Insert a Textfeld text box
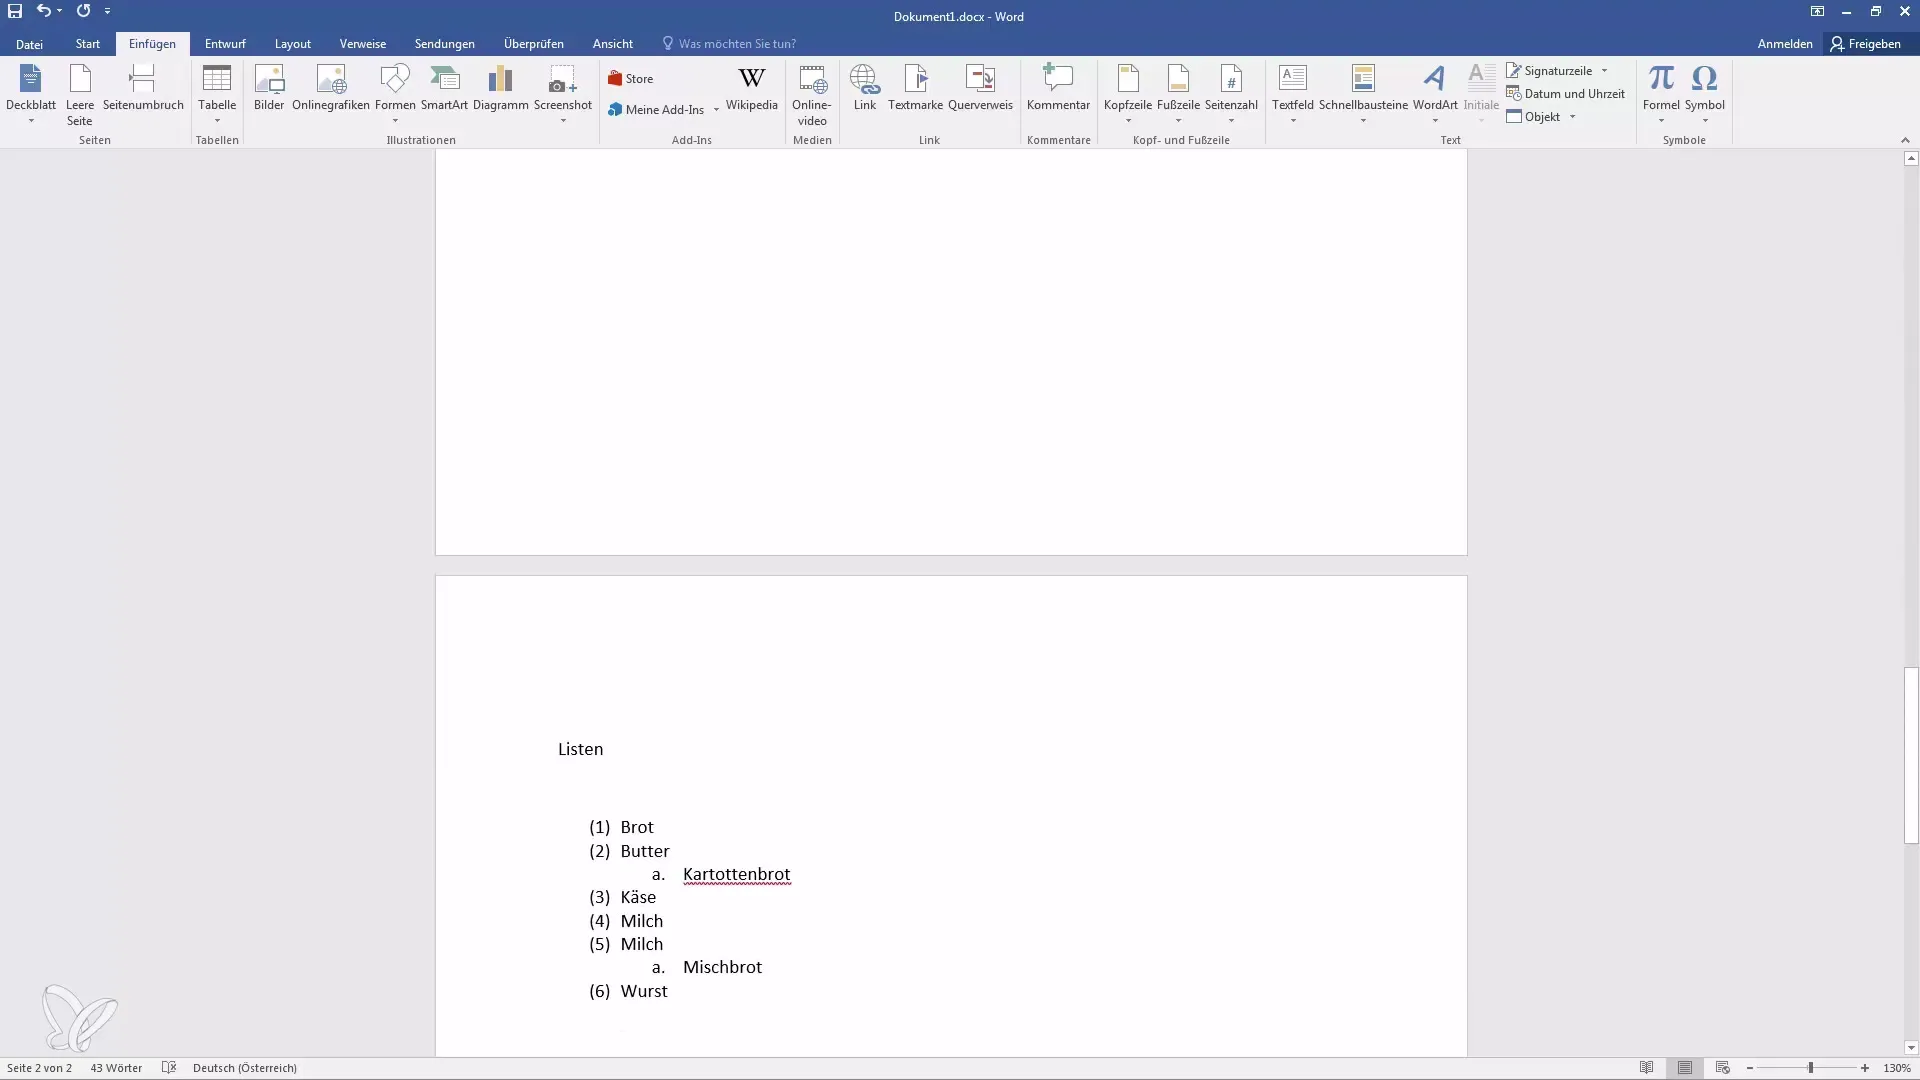Viewport: 1920px width, 1080px height. pos(1293,93)
